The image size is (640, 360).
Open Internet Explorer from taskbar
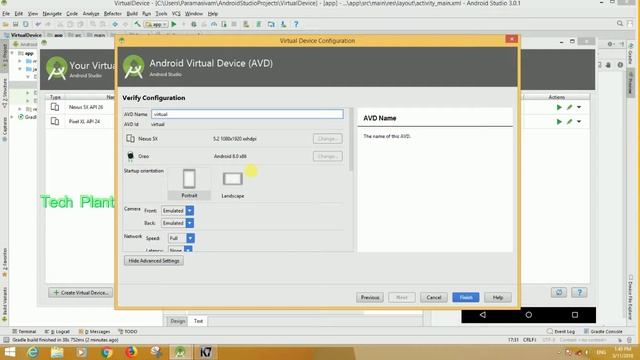click(33, 352)
